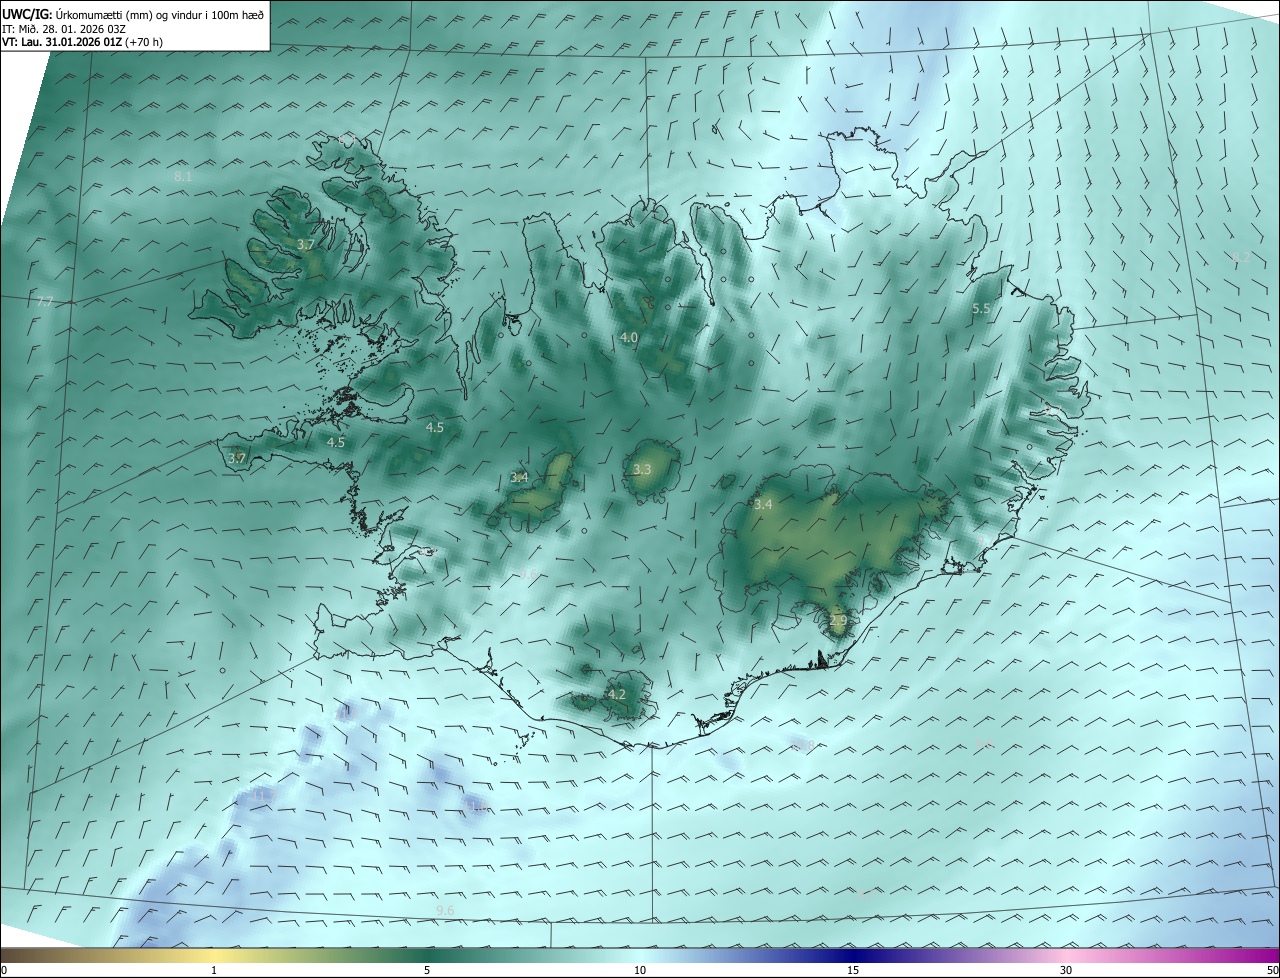1280x978 pixels.
Task: Click the 3.4 value on Langjökull glacier
Action: pos(519,478)
